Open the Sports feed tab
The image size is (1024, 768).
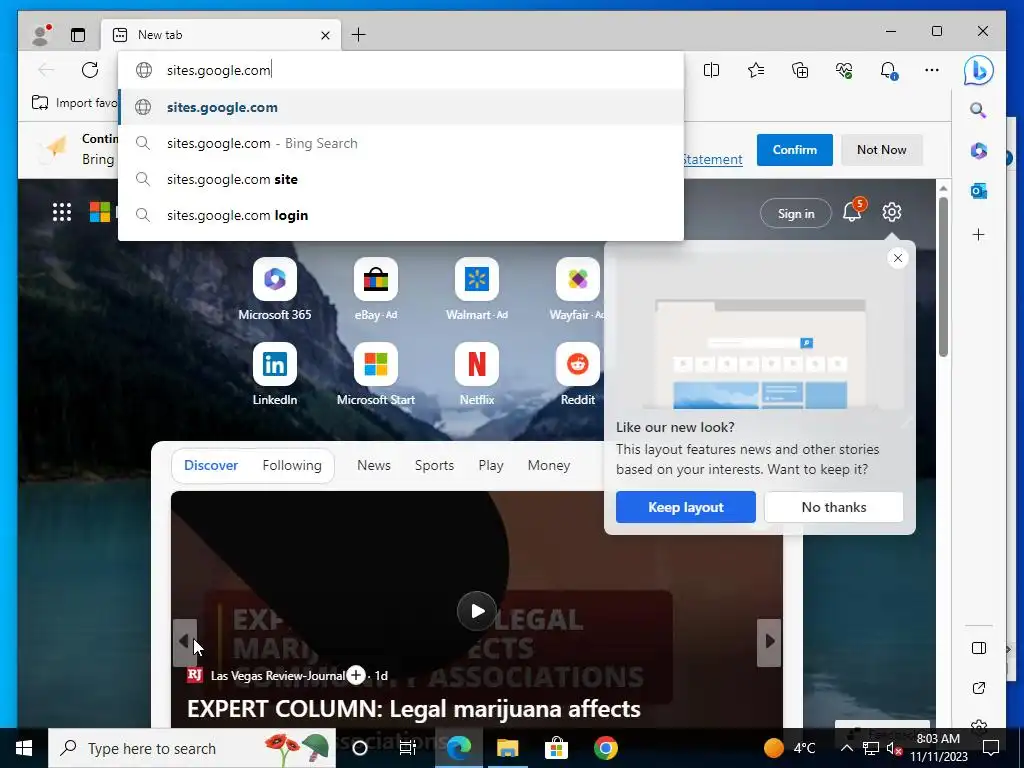(434, 465)
